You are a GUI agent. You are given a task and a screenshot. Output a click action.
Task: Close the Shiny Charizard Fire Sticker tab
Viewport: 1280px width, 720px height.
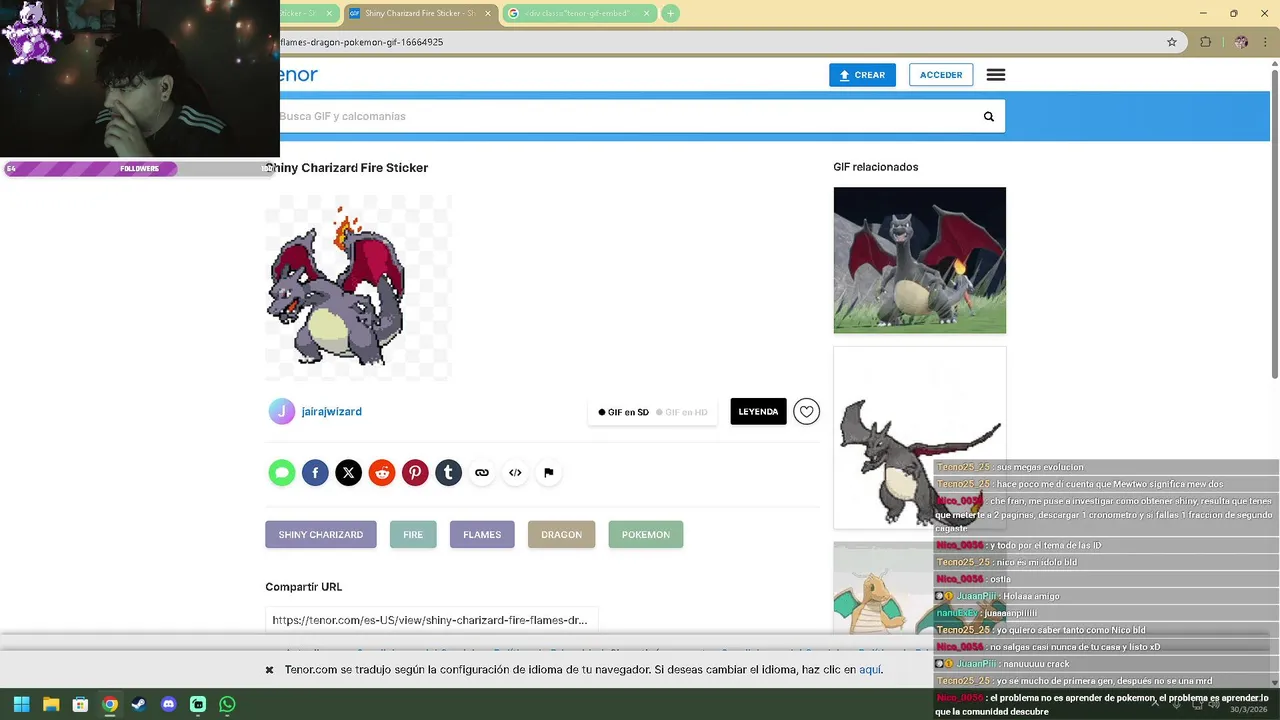point(488,13)
